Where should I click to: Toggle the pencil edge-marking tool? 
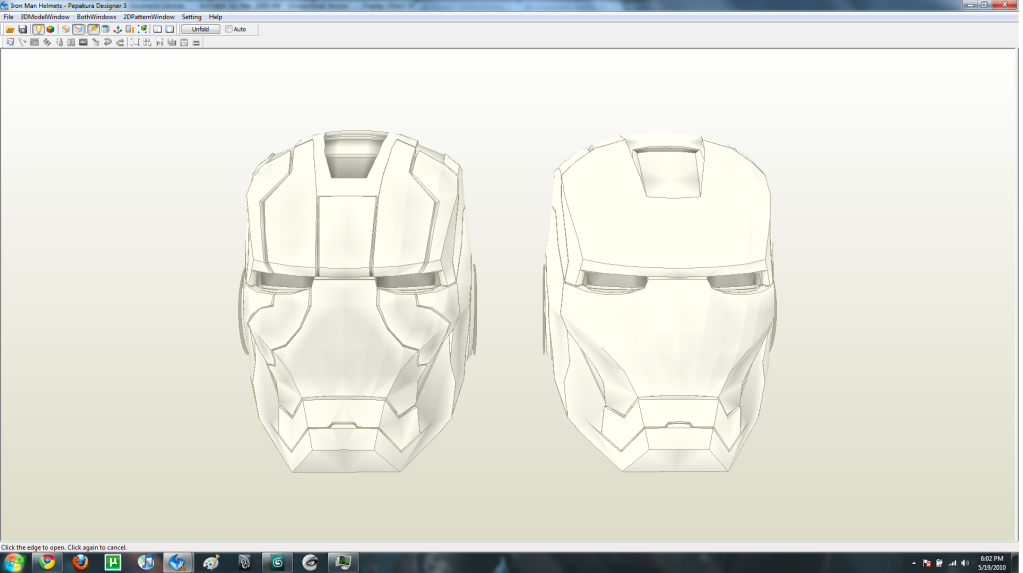[93, 29]
